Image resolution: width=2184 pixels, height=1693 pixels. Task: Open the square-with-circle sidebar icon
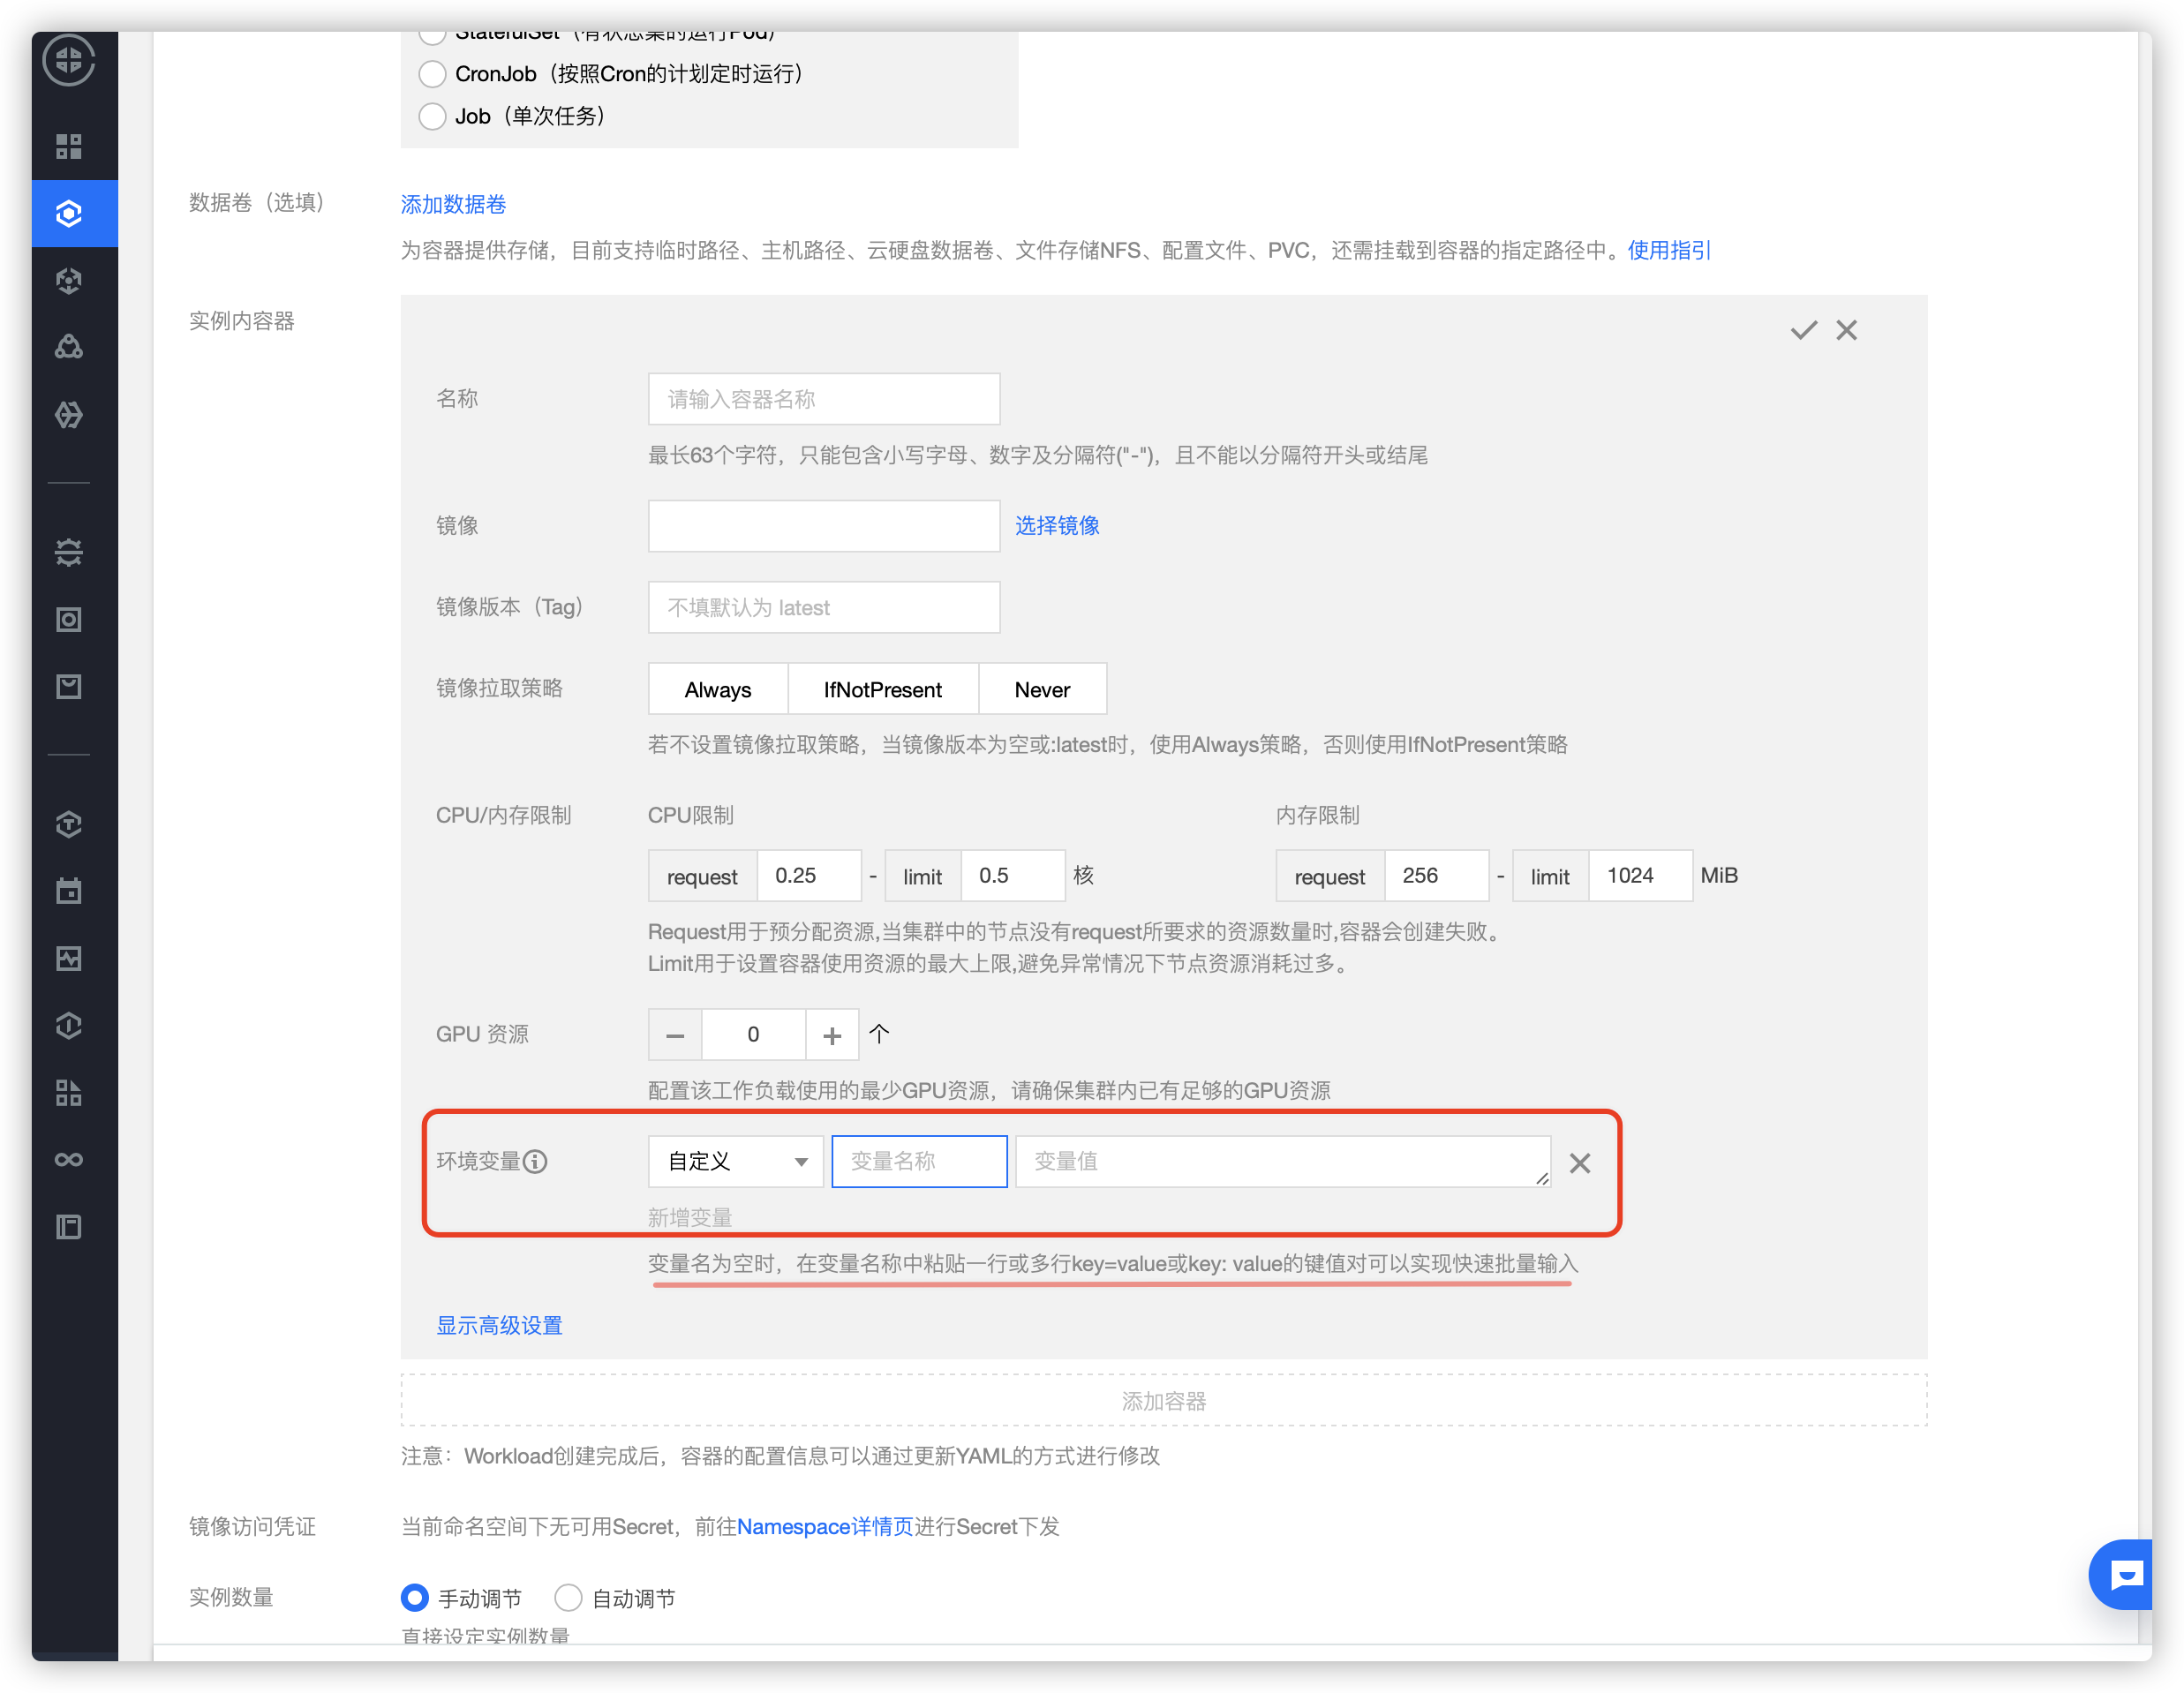click(69, 619)
